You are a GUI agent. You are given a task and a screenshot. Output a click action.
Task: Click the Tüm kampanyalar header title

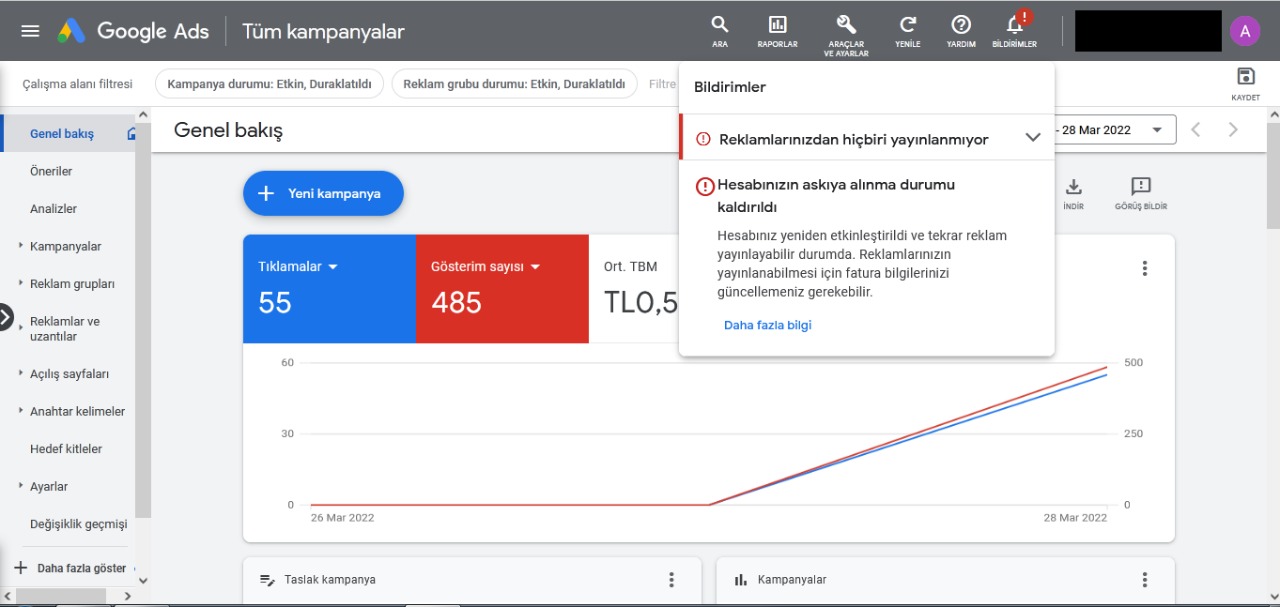click(x=323, y=31)
